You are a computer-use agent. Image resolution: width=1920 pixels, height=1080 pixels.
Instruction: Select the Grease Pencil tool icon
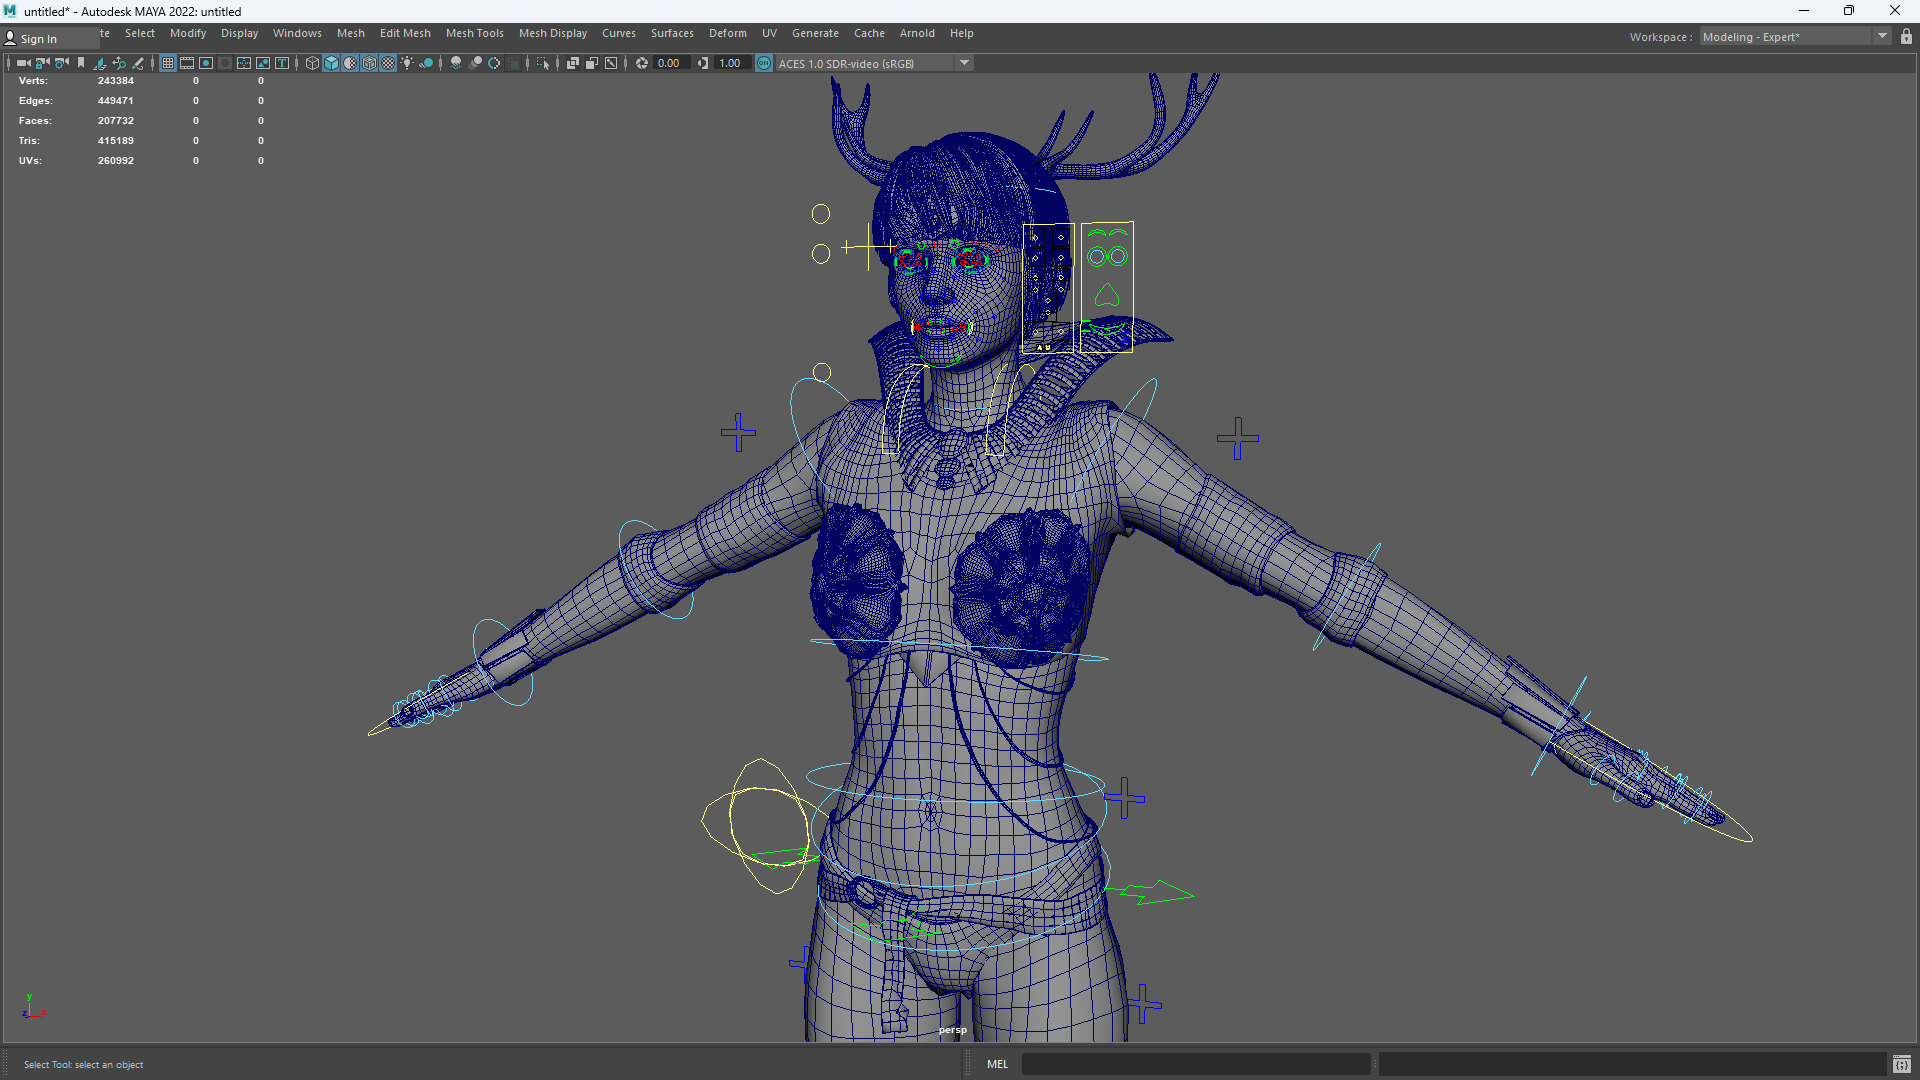[x=138, y=63]
